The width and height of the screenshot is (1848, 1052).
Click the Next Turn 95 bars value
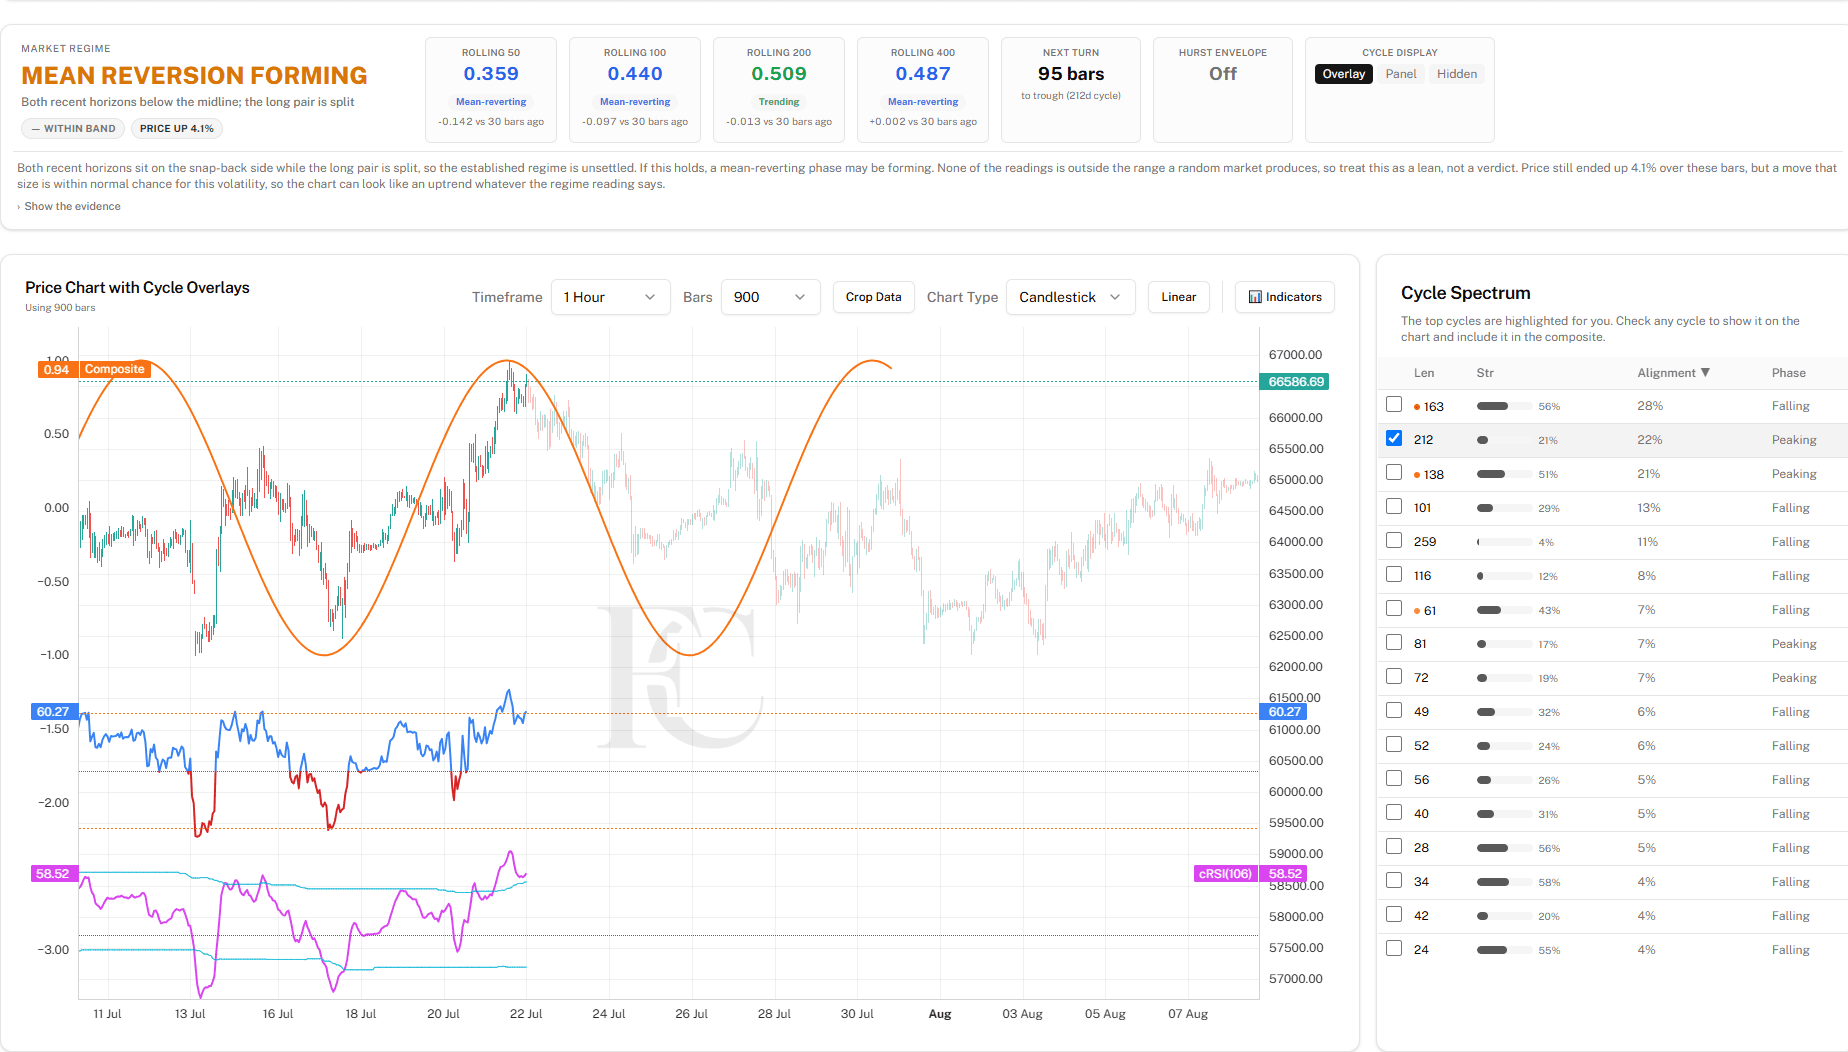point(1071,74)
